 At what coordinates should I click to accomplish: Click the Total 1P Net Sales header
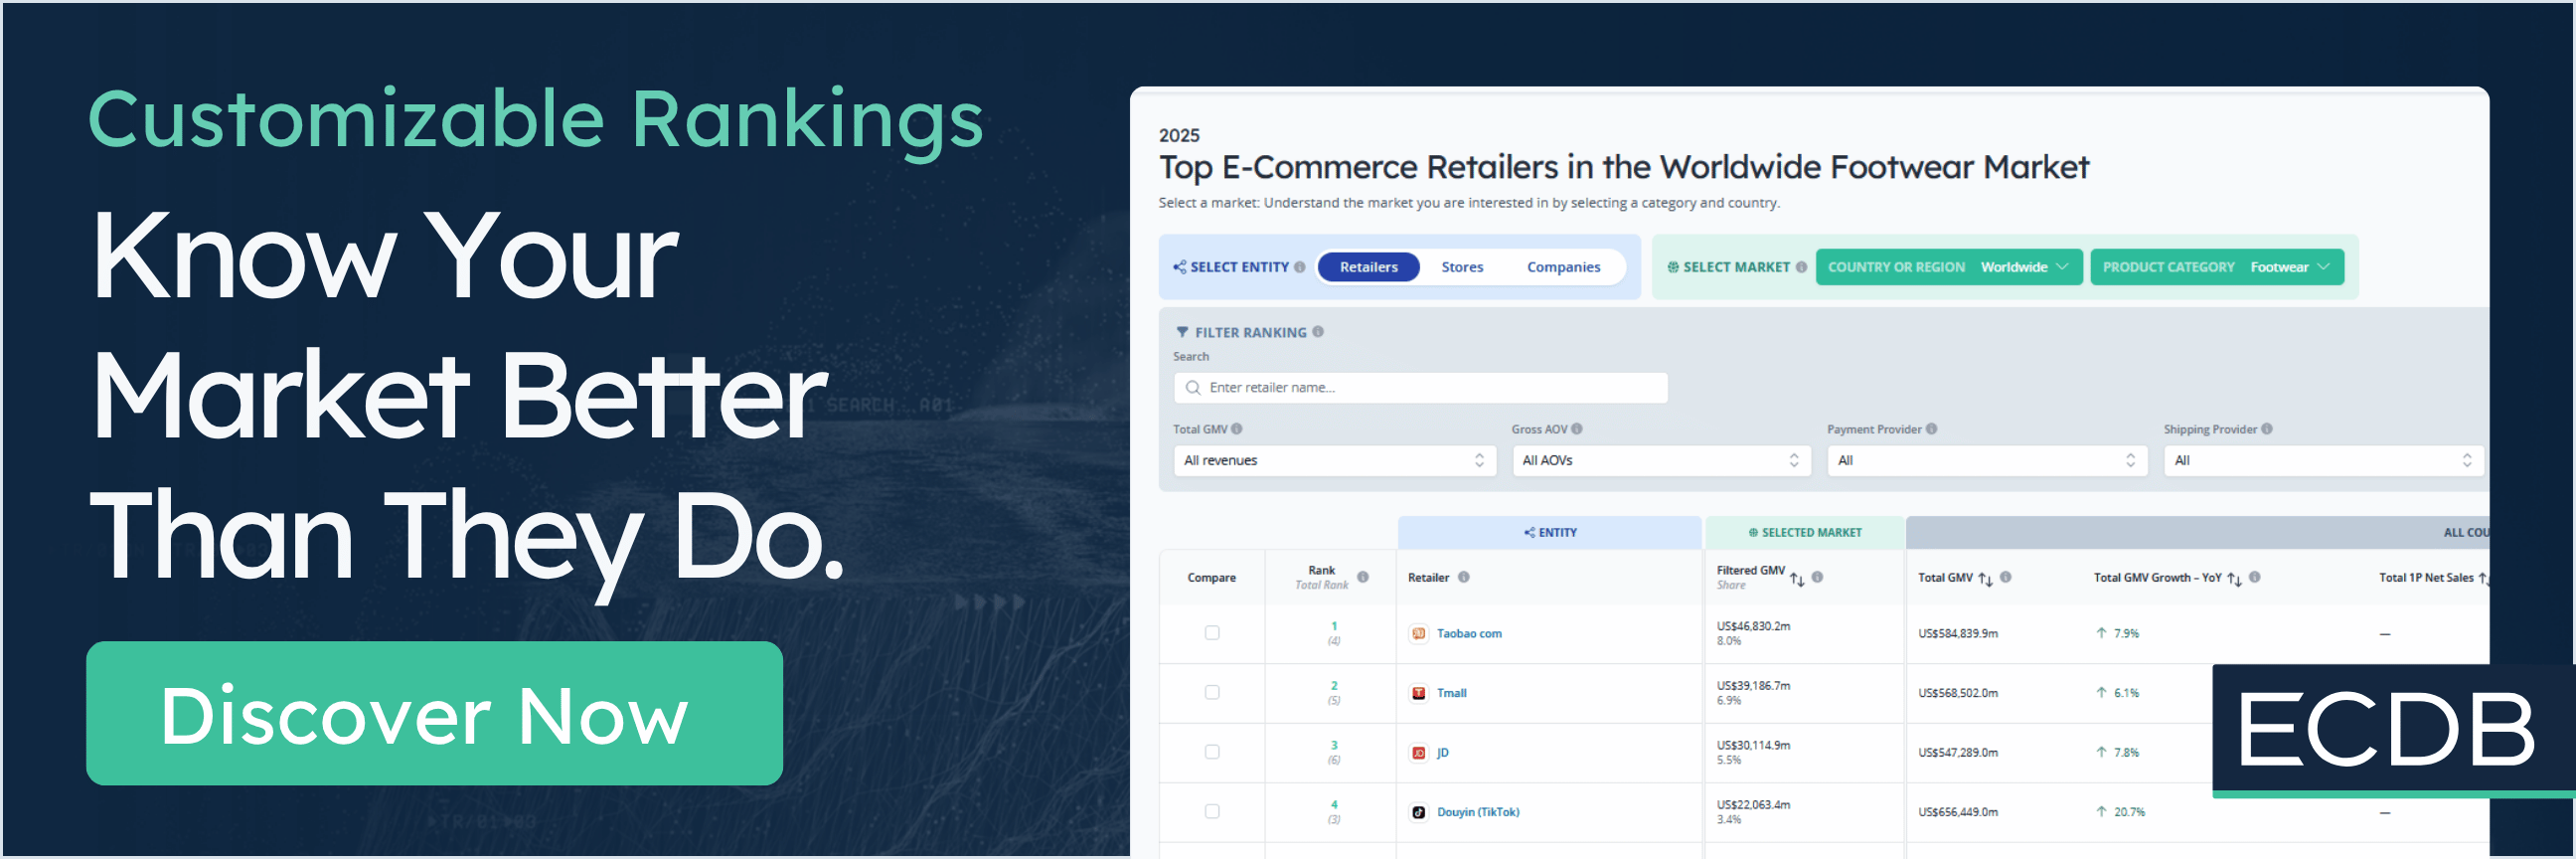click(x=2425, y=578)
